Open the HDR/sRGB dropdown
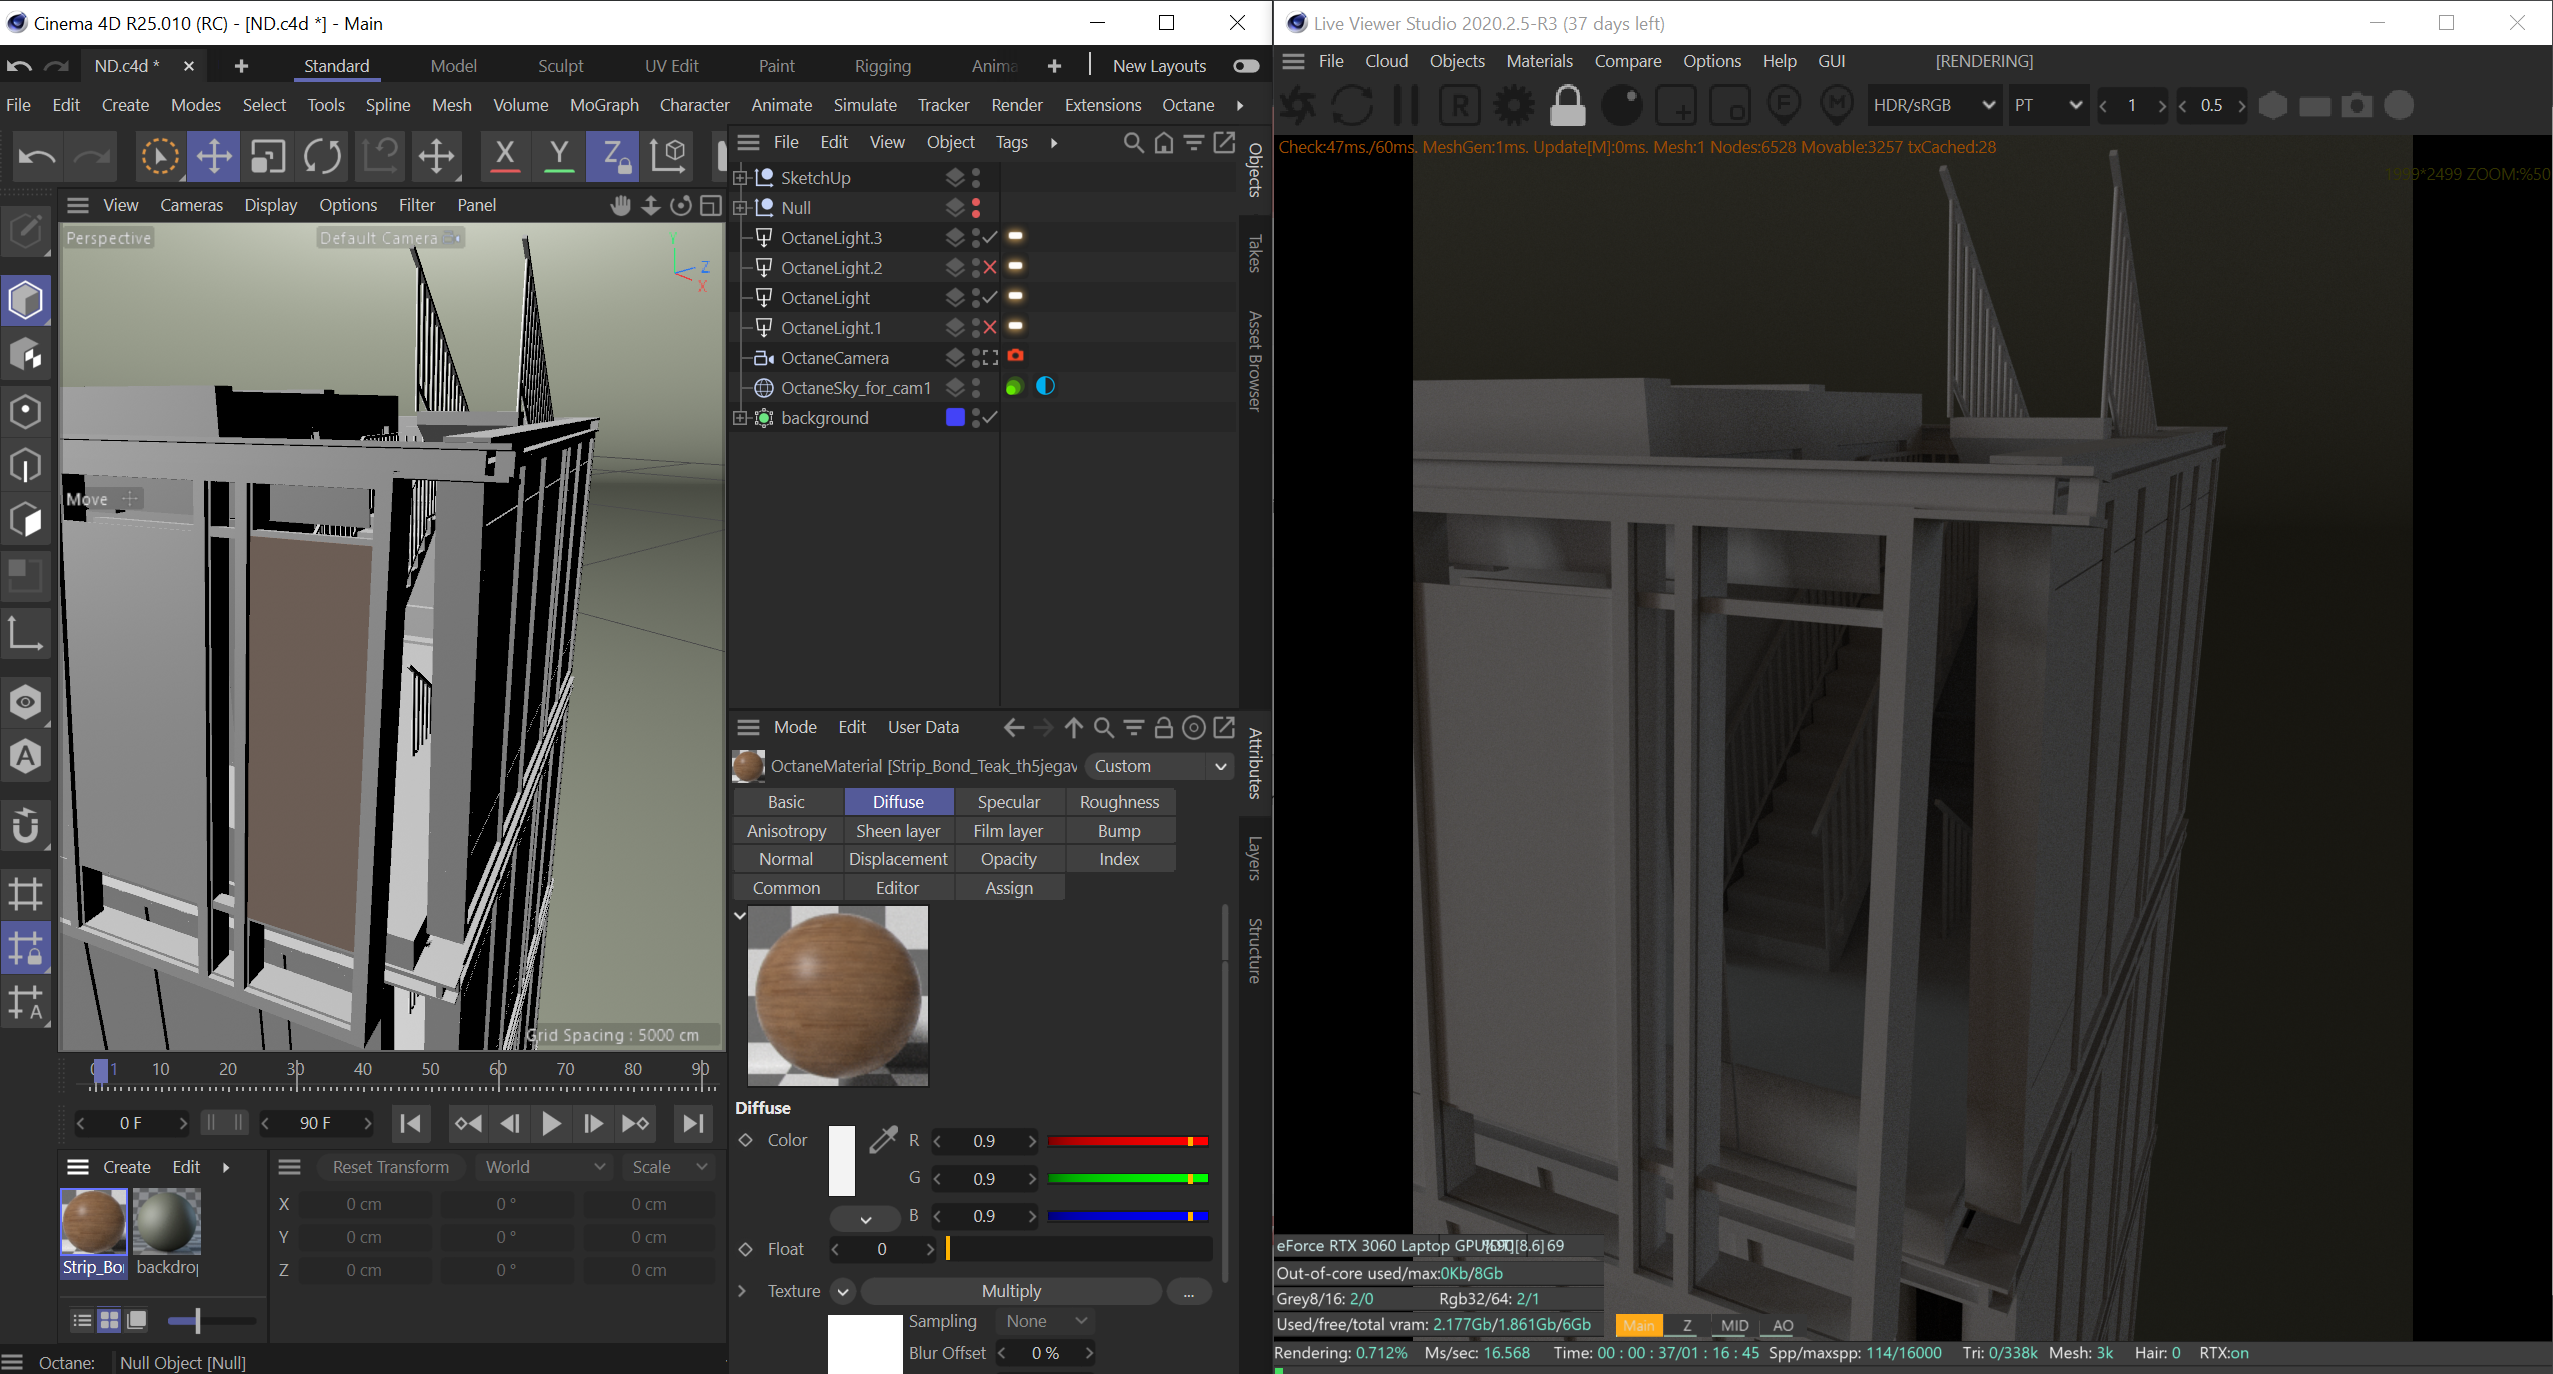Screen dimensions: 2553x1374 1933,105
